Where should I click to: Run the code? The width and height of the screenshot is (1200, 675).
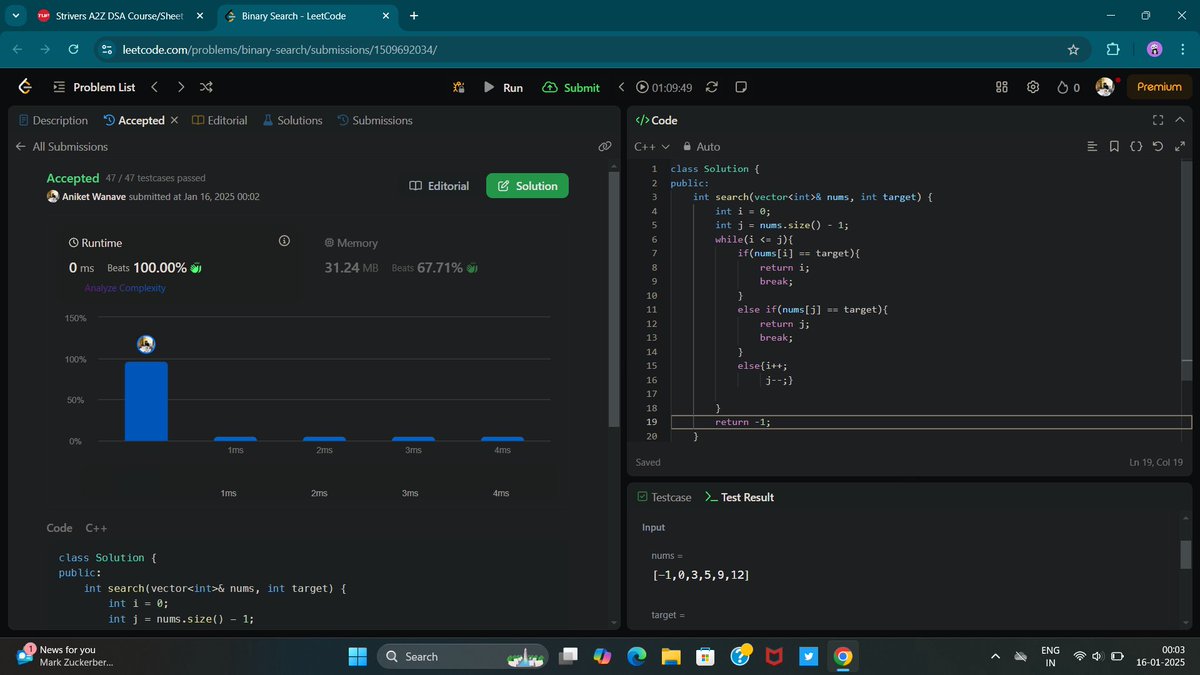pyautogui.click(x=503, y=87)
